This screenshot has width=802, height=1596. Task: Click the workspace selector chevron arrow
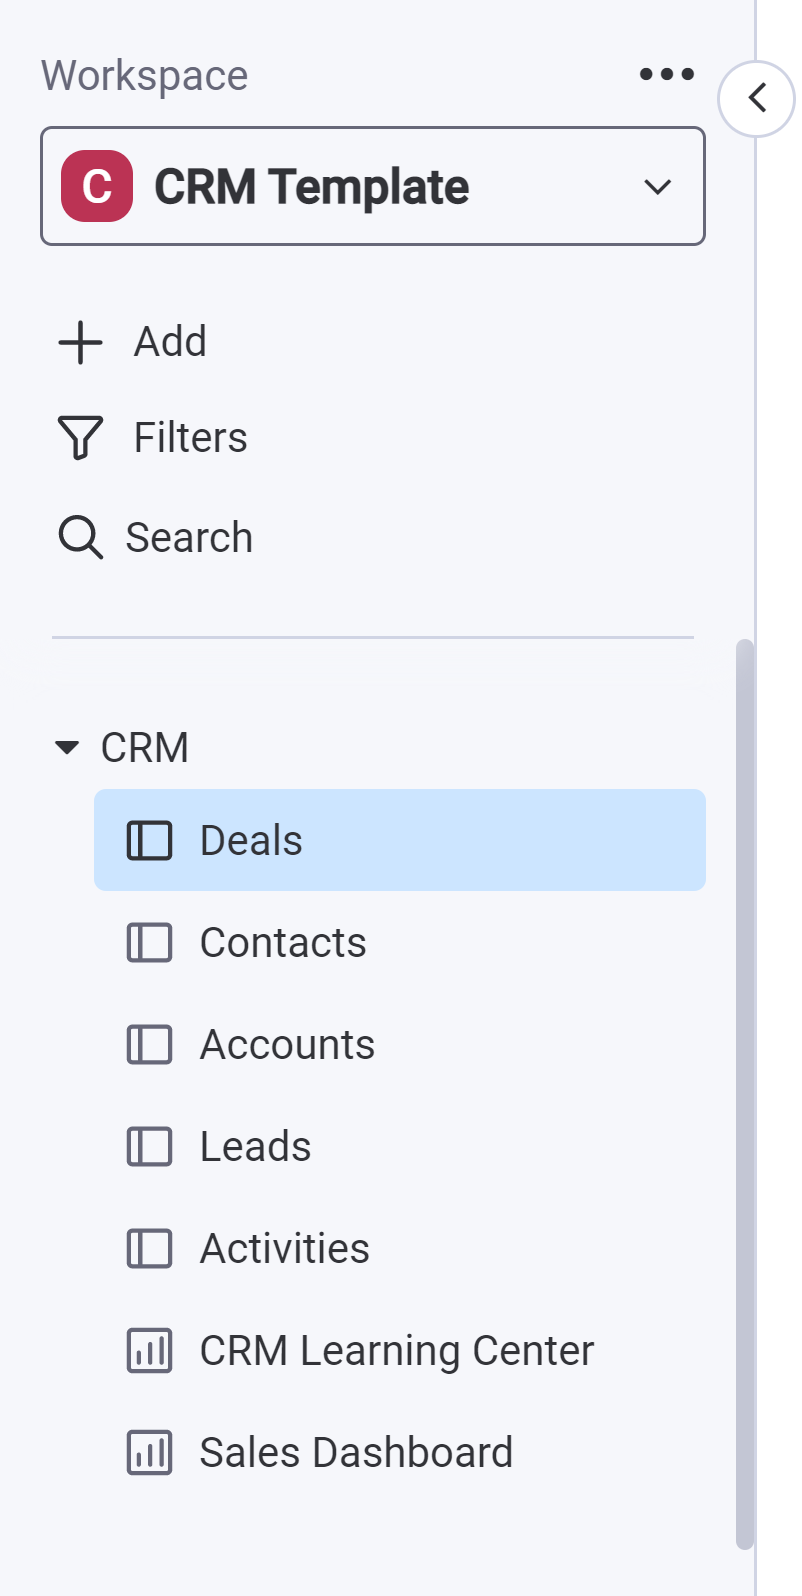coord(657,187)
